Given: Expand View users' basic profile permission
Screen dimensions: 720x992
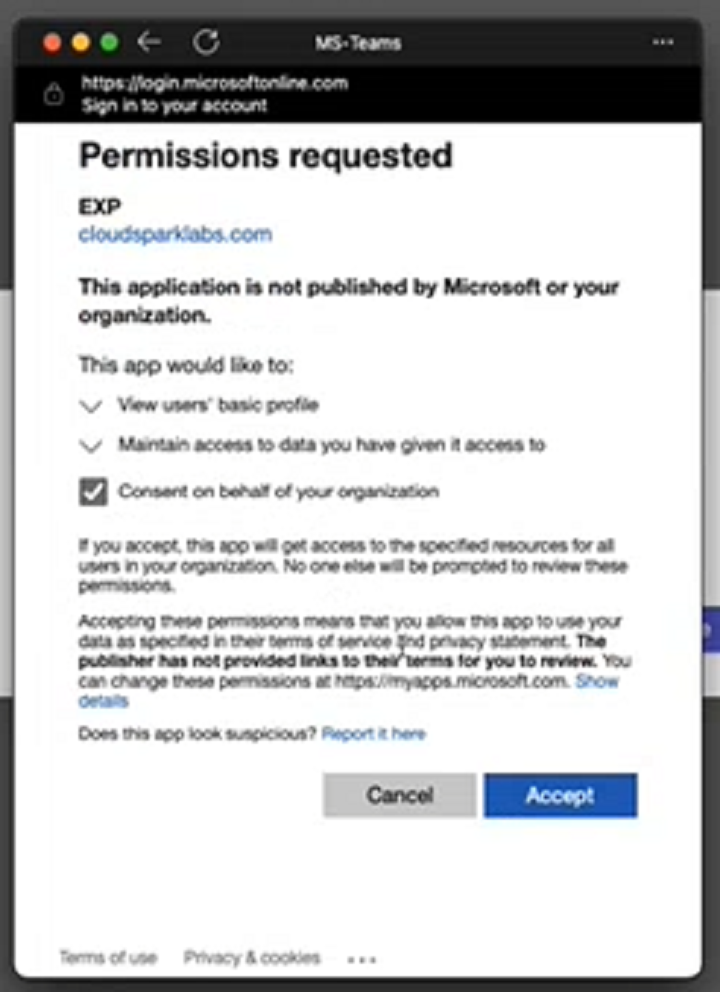Looking at the screenshot, I should click(90, 405).
